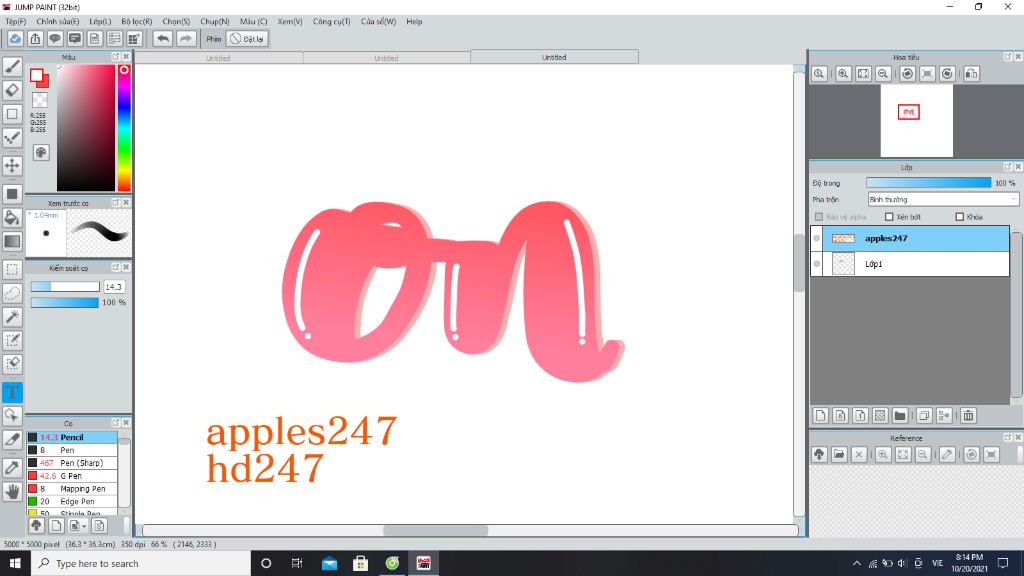This screenshot has height=576, width=1024.
Task: Open the Pha trộn blend mode dropdown
Action: [943, 199]
